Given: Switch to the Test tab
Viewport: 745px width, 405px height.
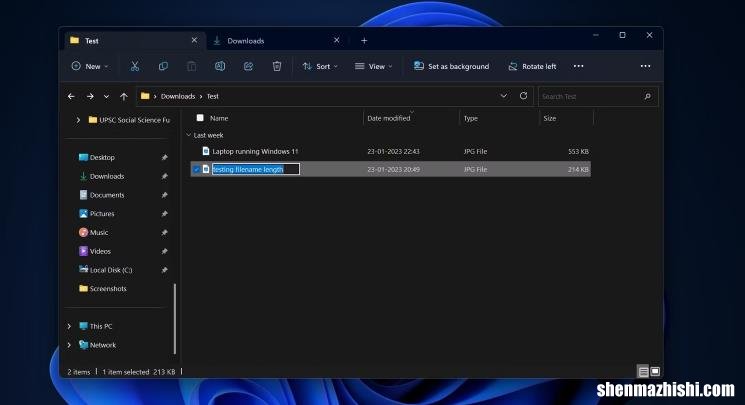Looking at the screenshot, I should pyautogui.click(x=133, y=41).
